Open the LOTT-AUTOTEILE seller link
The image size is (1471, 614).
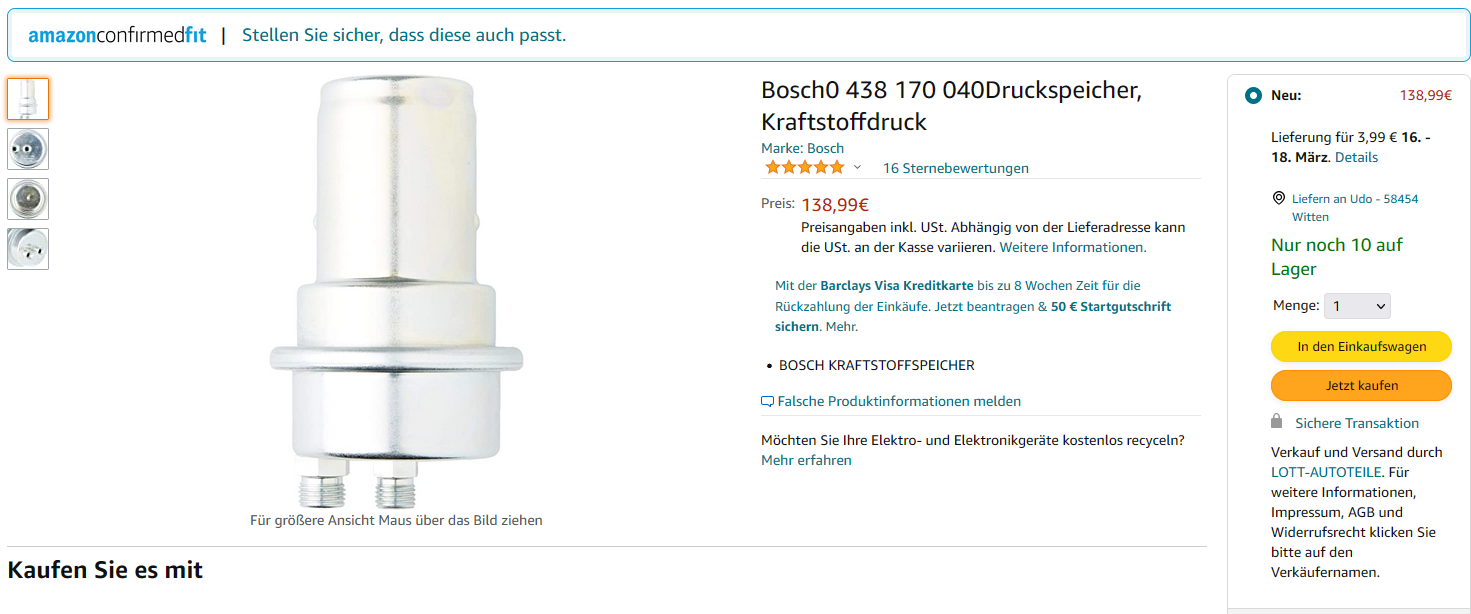[1326, 472]
